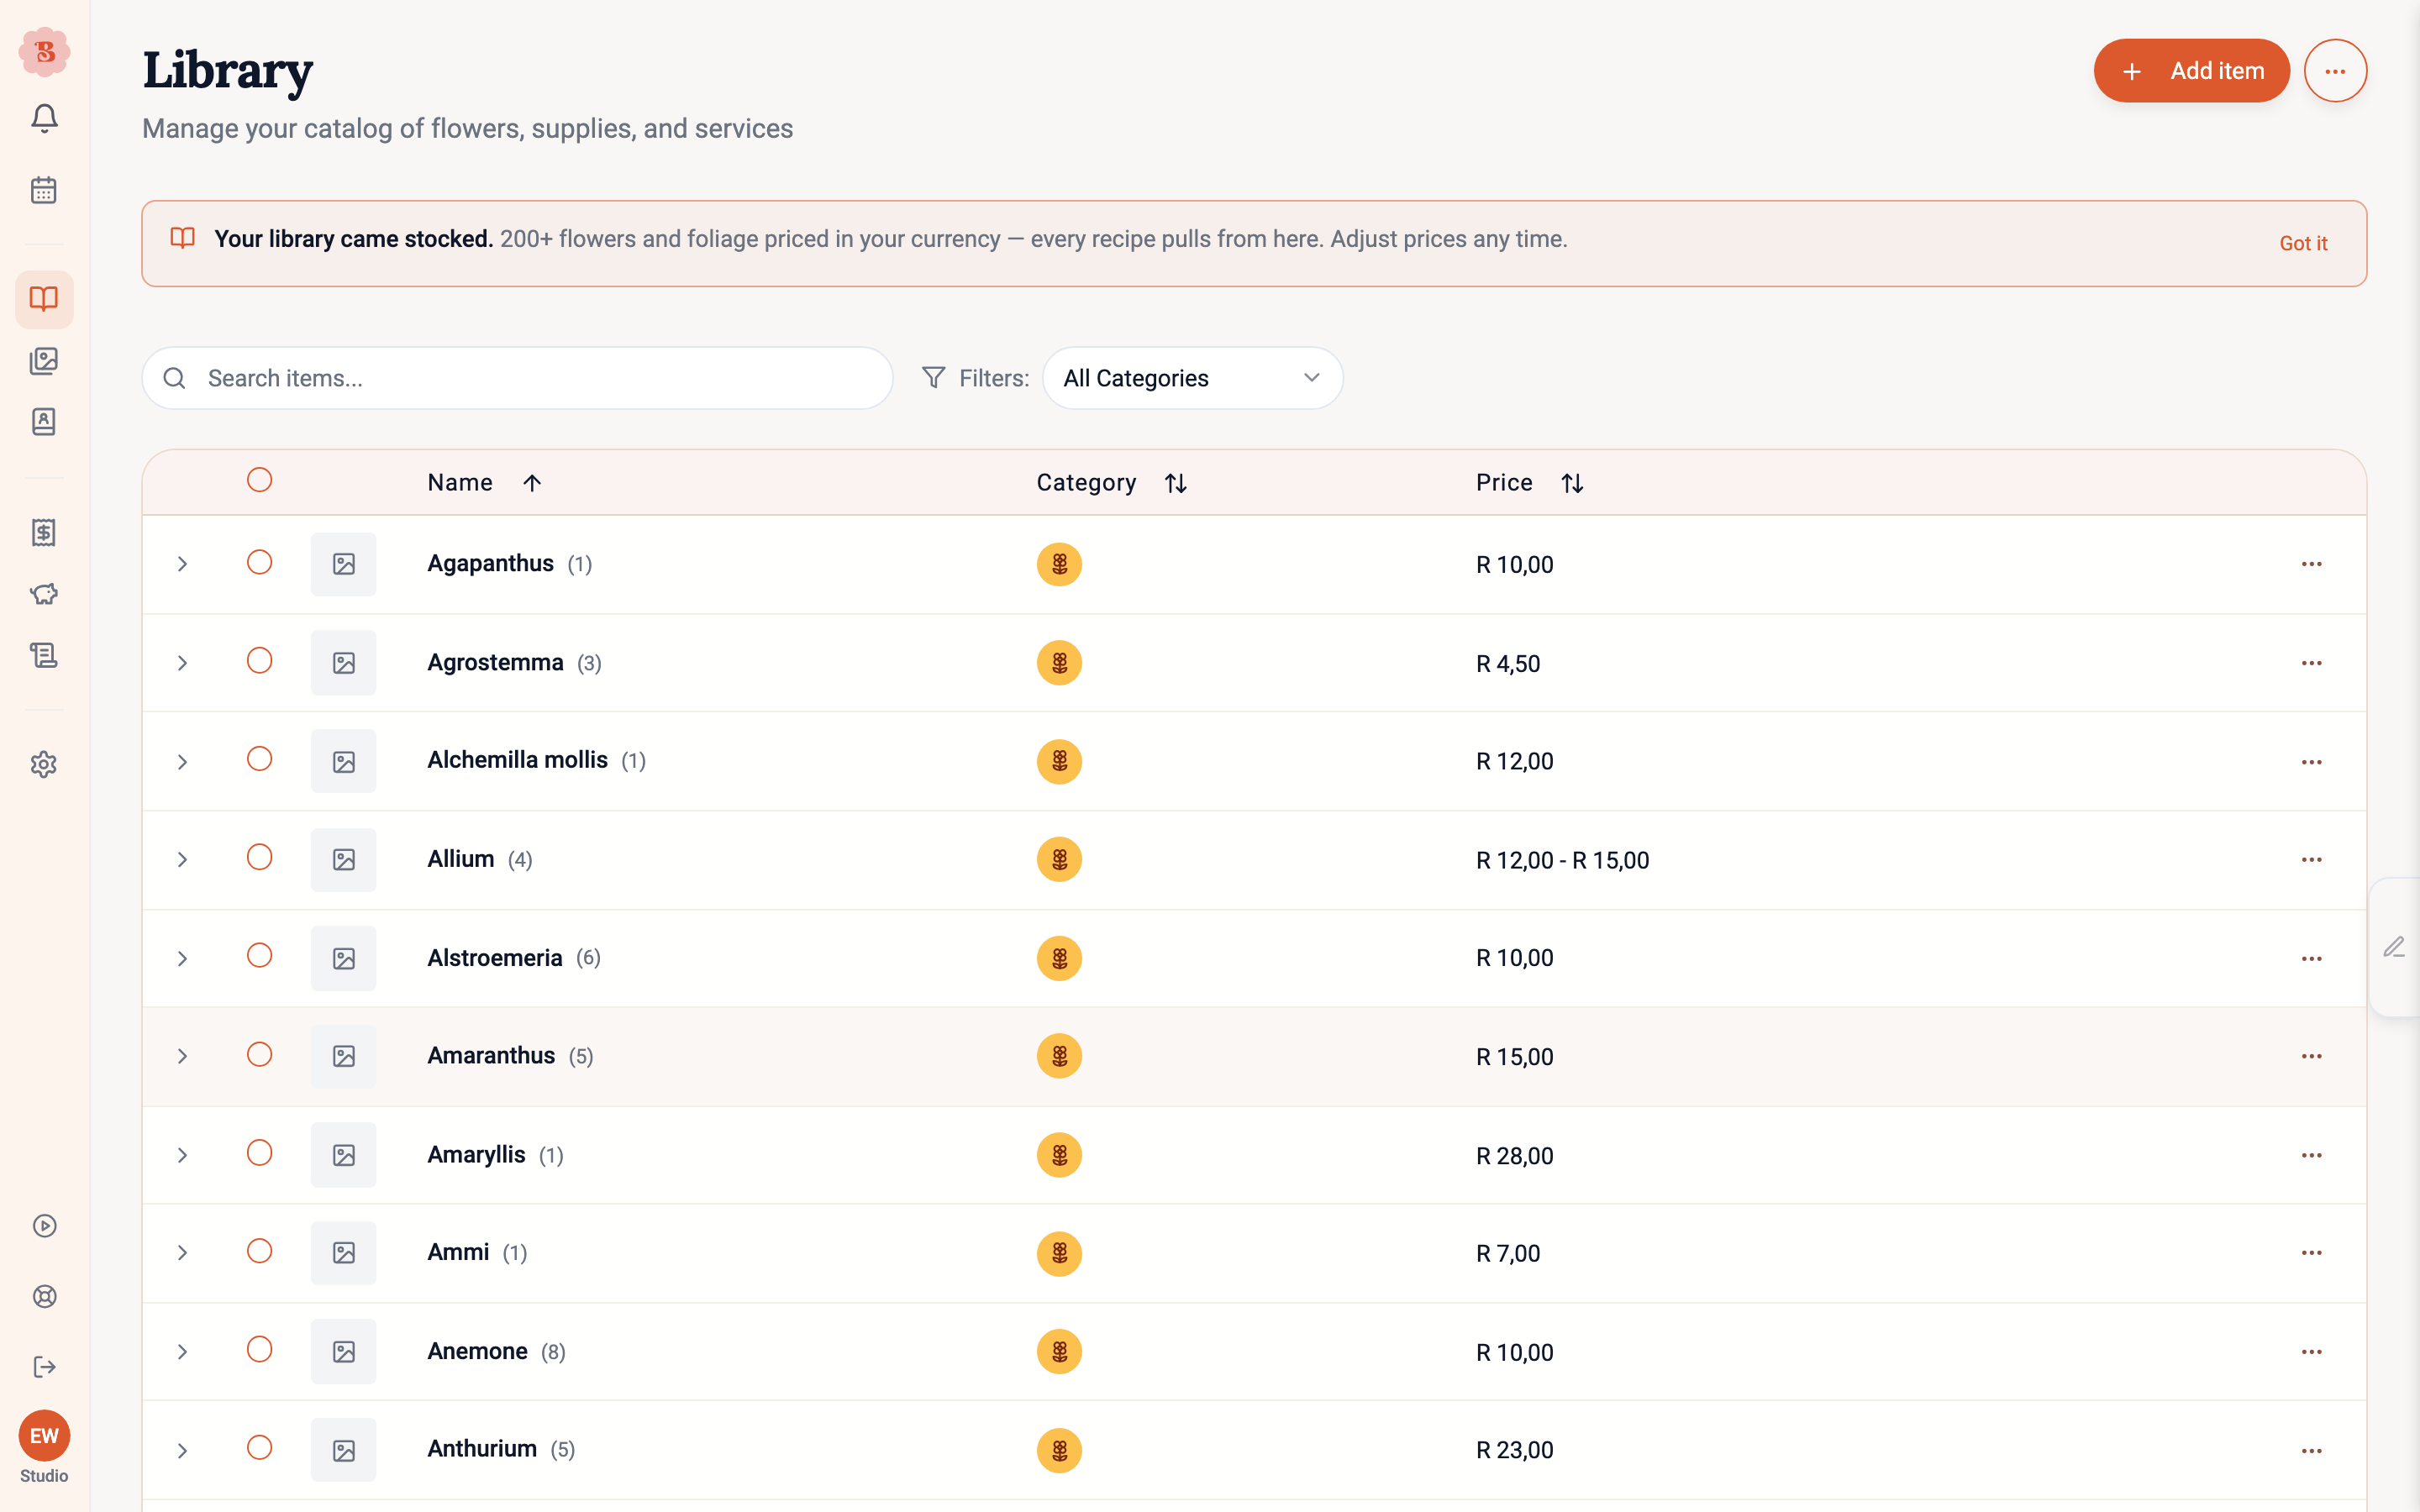Open the EW Studio avatar

point(44,1437)
